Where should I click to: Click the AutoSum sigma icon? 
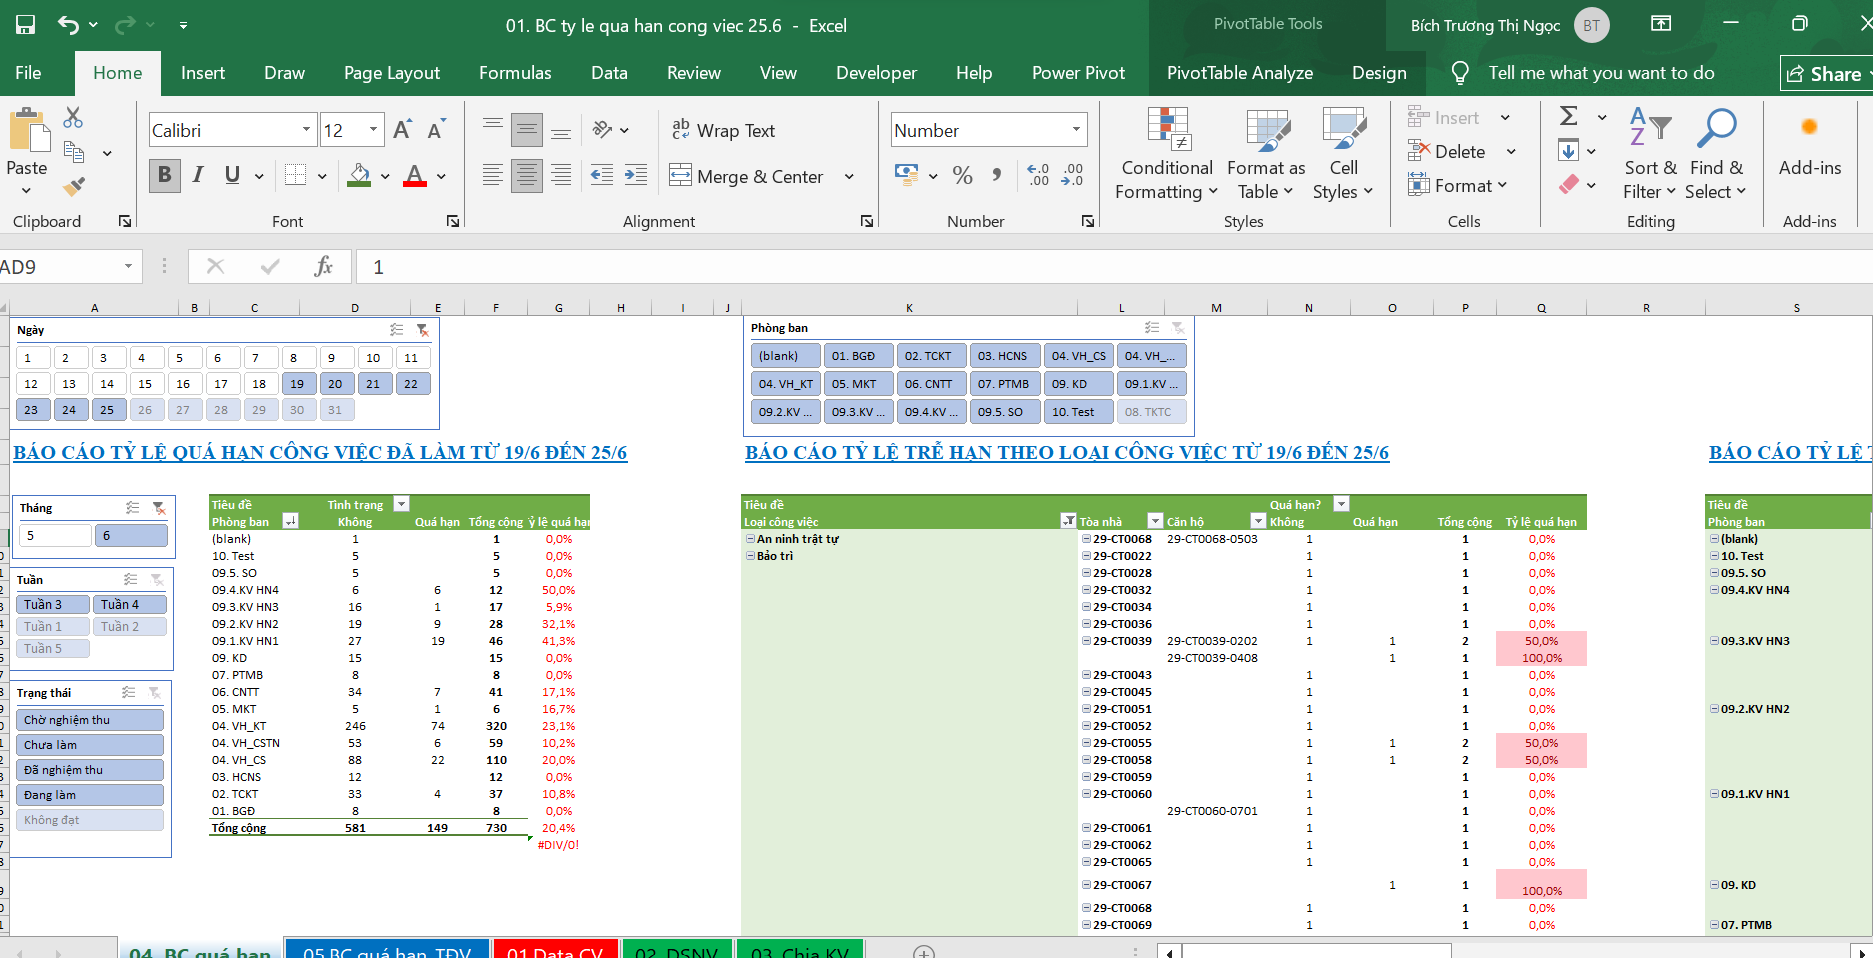[x=1569, y=117]
